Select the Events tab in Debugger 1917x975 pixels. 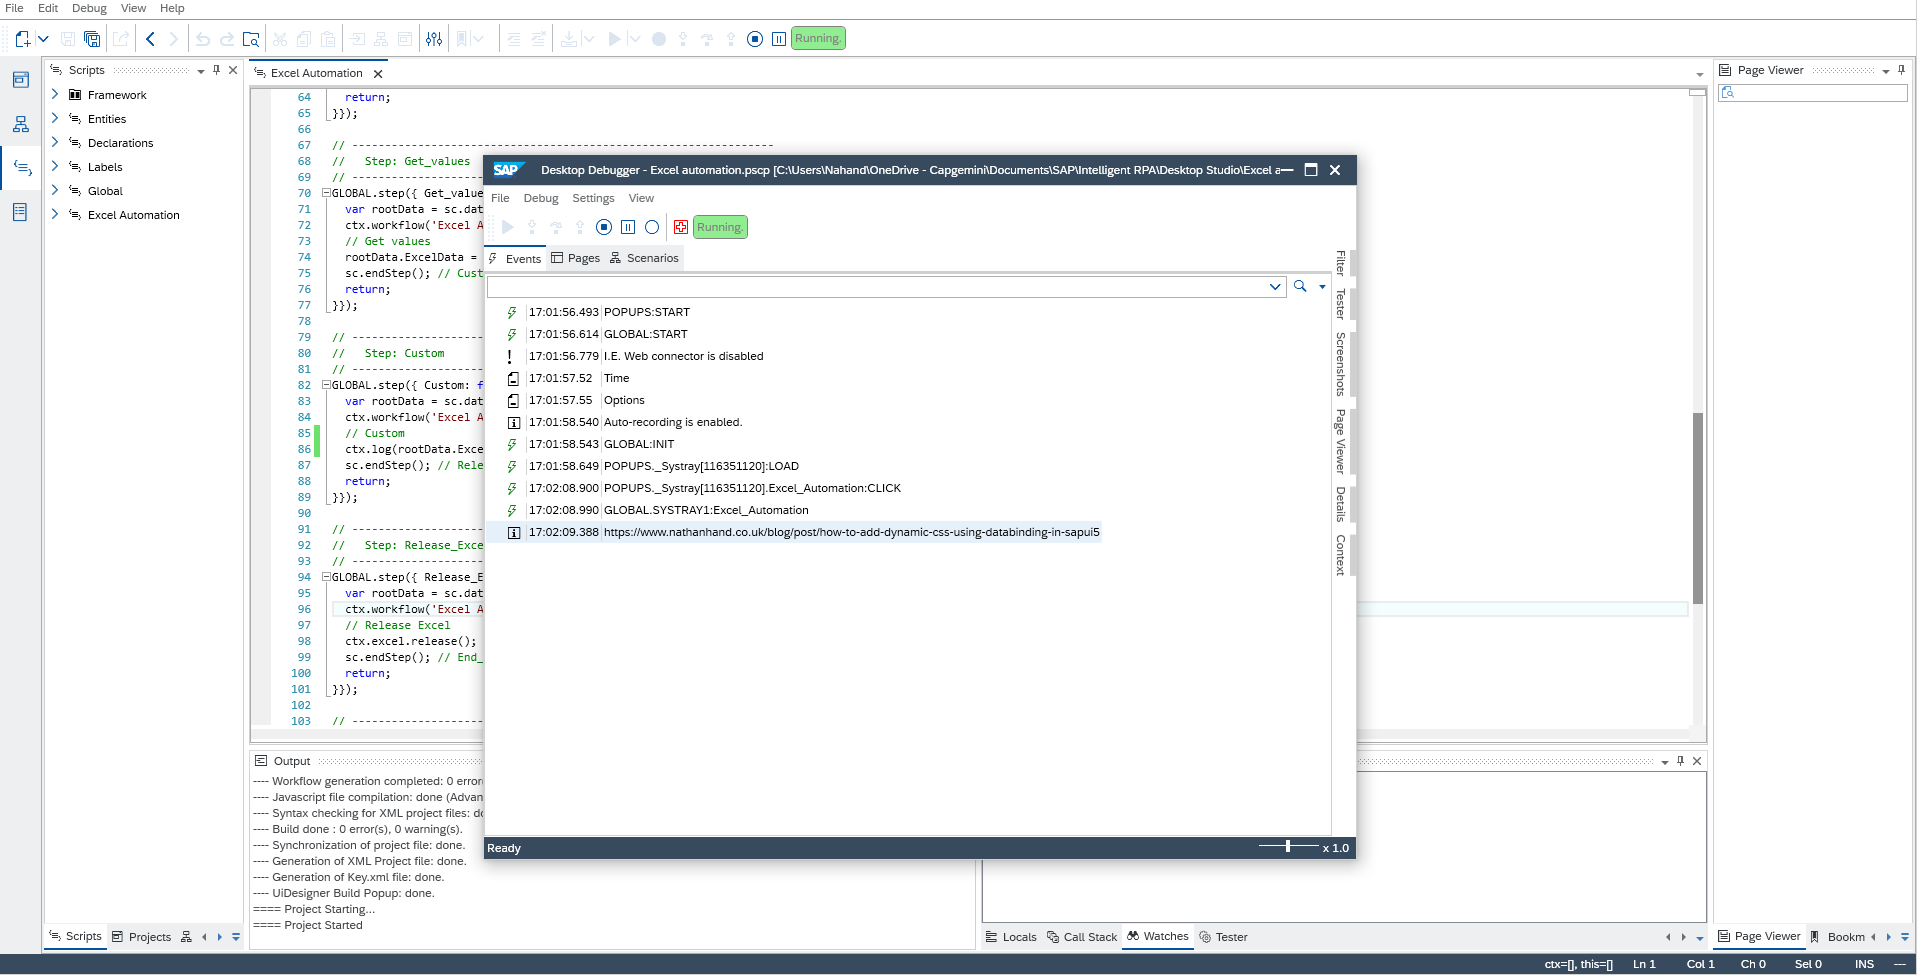click(515, 259)
